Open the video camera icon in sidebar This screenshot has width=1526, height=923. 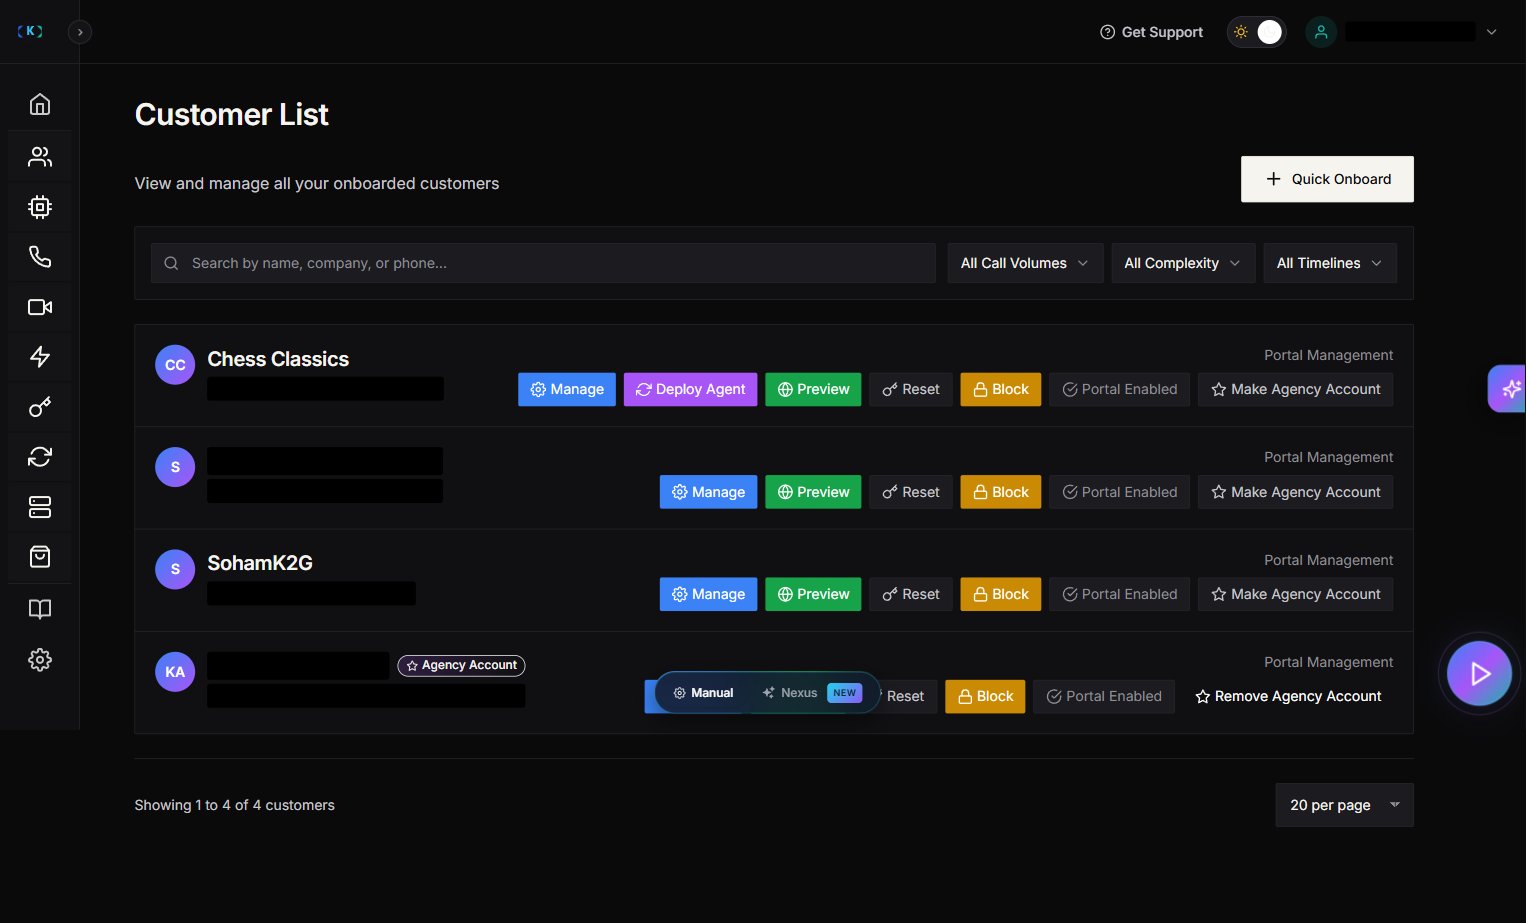40,307
